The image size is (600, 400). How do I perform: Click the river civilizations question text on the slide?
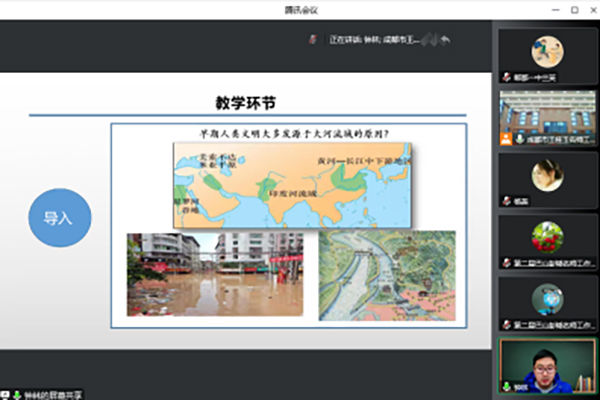[294, 134]
